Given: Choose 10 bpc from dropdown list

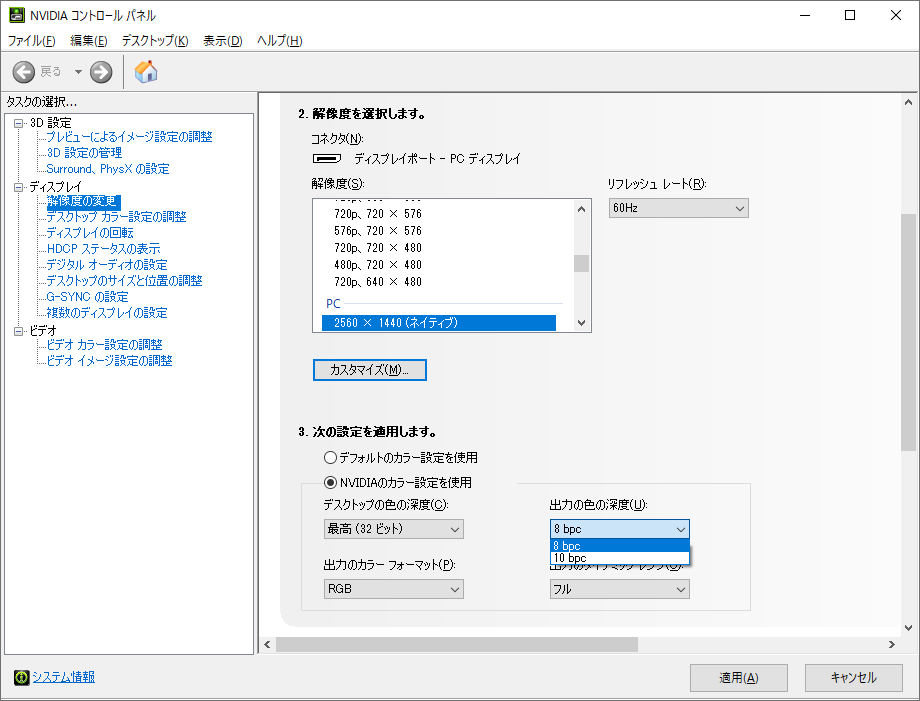Looking at the screenshot, I should point(620,558).
